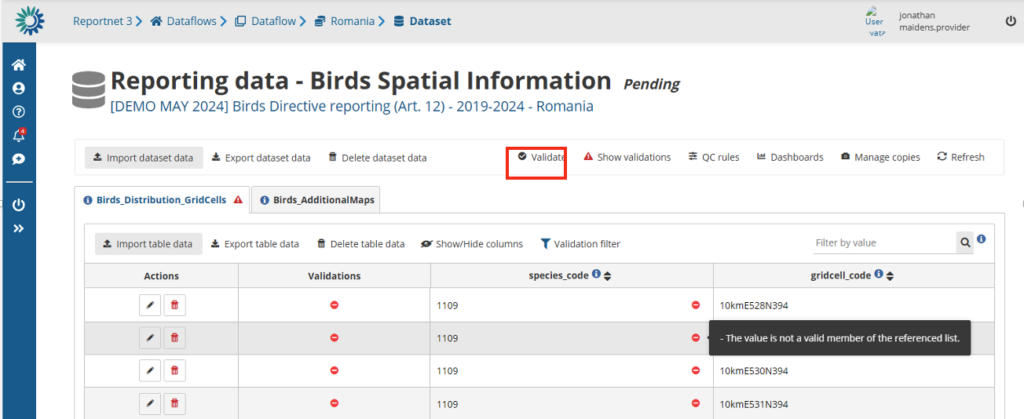1024x419 pixels.
Task: Sort by species_code column arrows
Action: 606,276
